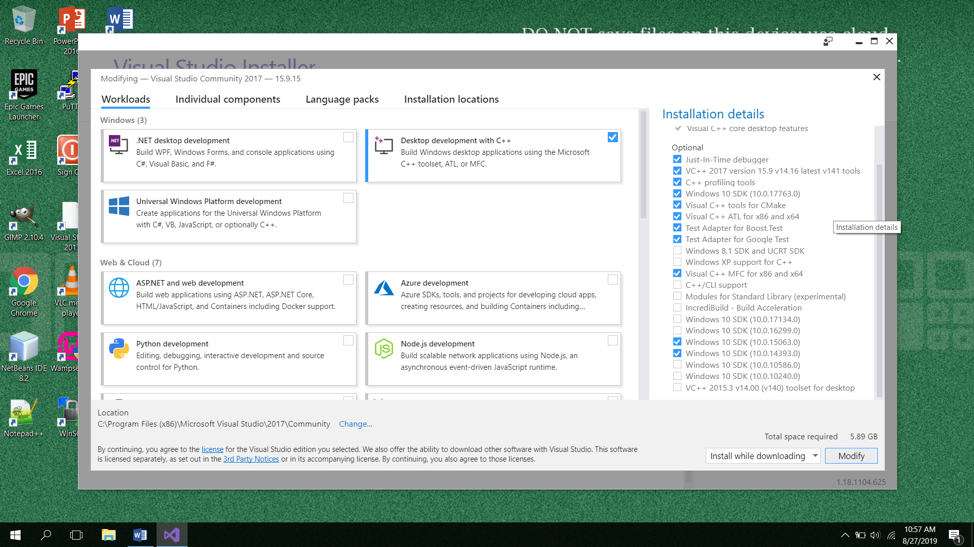Click the Installation details vertical scrollbar
The height and width of the screenshot is (547, 974).
point(879,279)
